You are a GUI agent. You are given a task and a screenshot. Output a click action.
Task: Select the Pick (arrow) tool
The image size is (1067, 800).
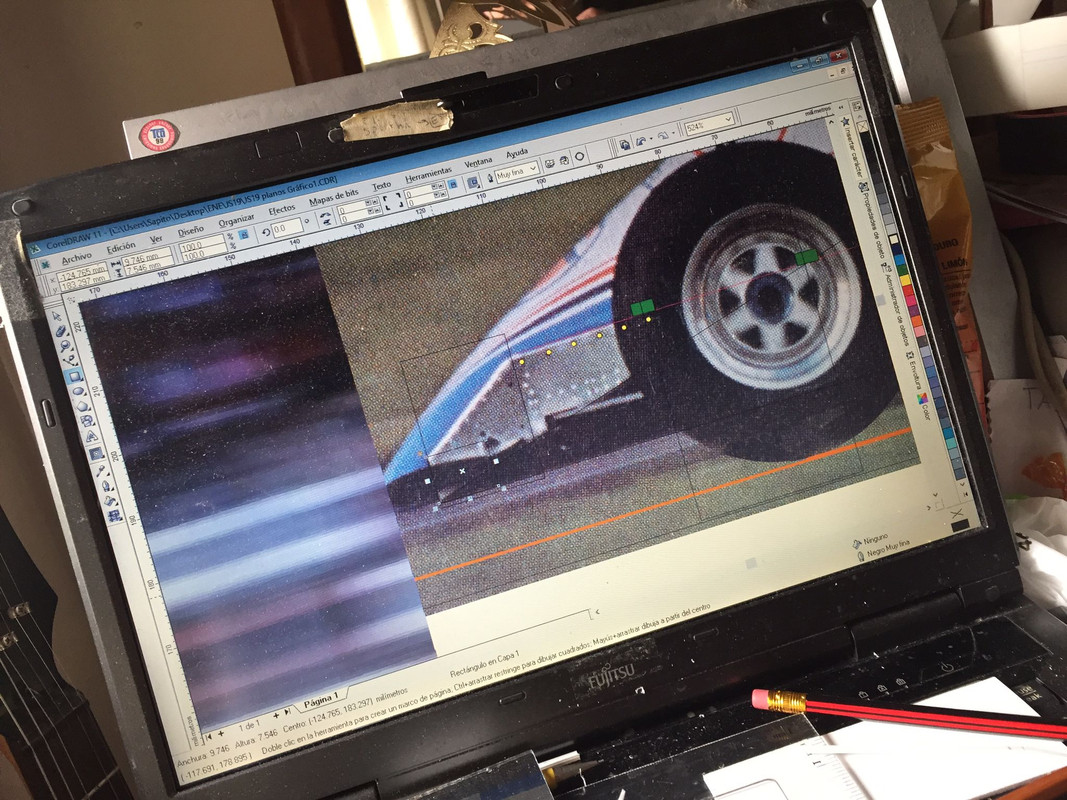click(x=56, y=316)
